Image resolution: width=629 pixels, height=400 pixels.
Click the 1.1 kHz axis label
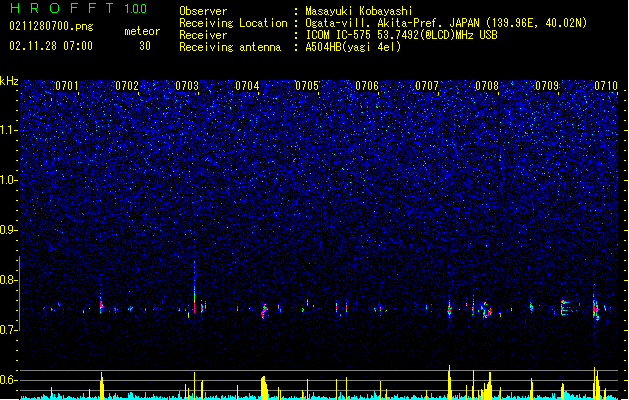coord(9,130)
